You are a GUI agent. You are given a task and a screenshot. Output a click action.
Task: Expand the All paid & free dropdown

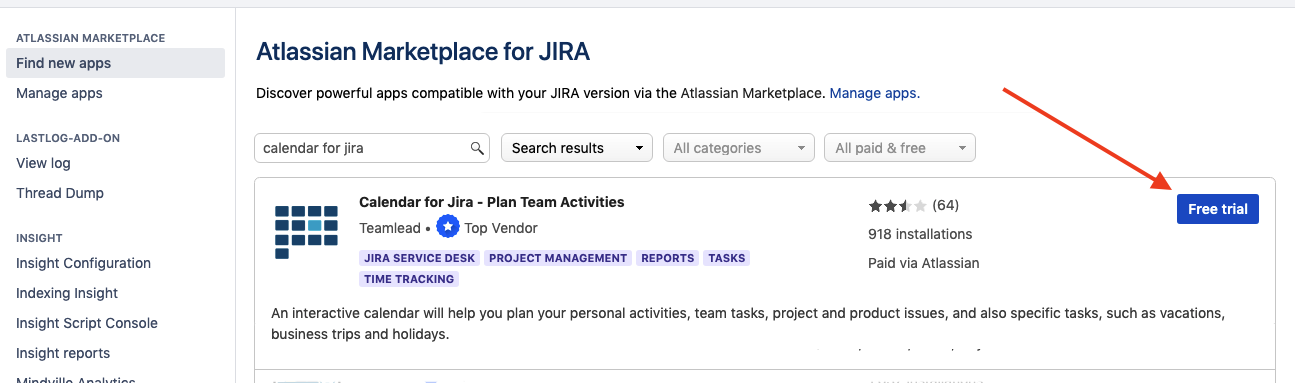point(900,148)
